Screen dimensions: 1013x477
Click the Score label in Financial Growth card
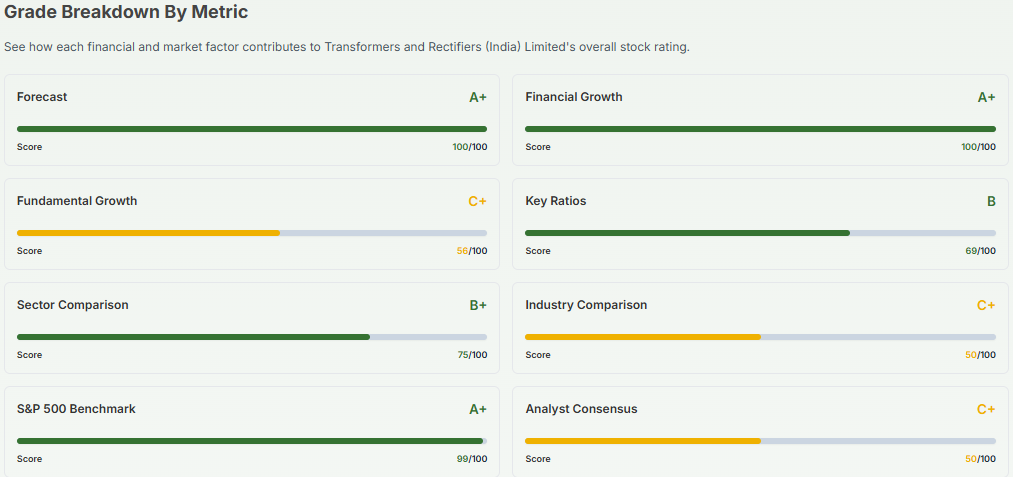[x=538, y=147]
